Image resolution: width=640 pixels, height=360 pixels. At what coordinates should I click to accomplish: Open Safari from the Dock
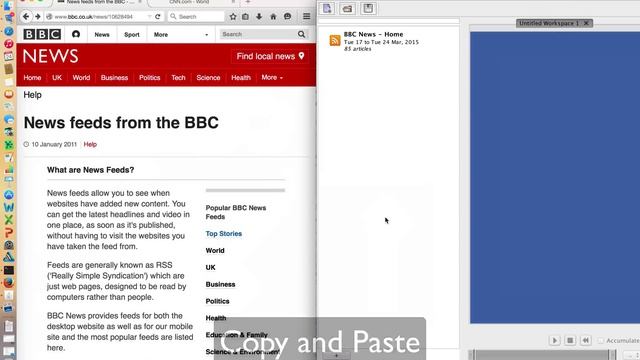click(9, 31)
